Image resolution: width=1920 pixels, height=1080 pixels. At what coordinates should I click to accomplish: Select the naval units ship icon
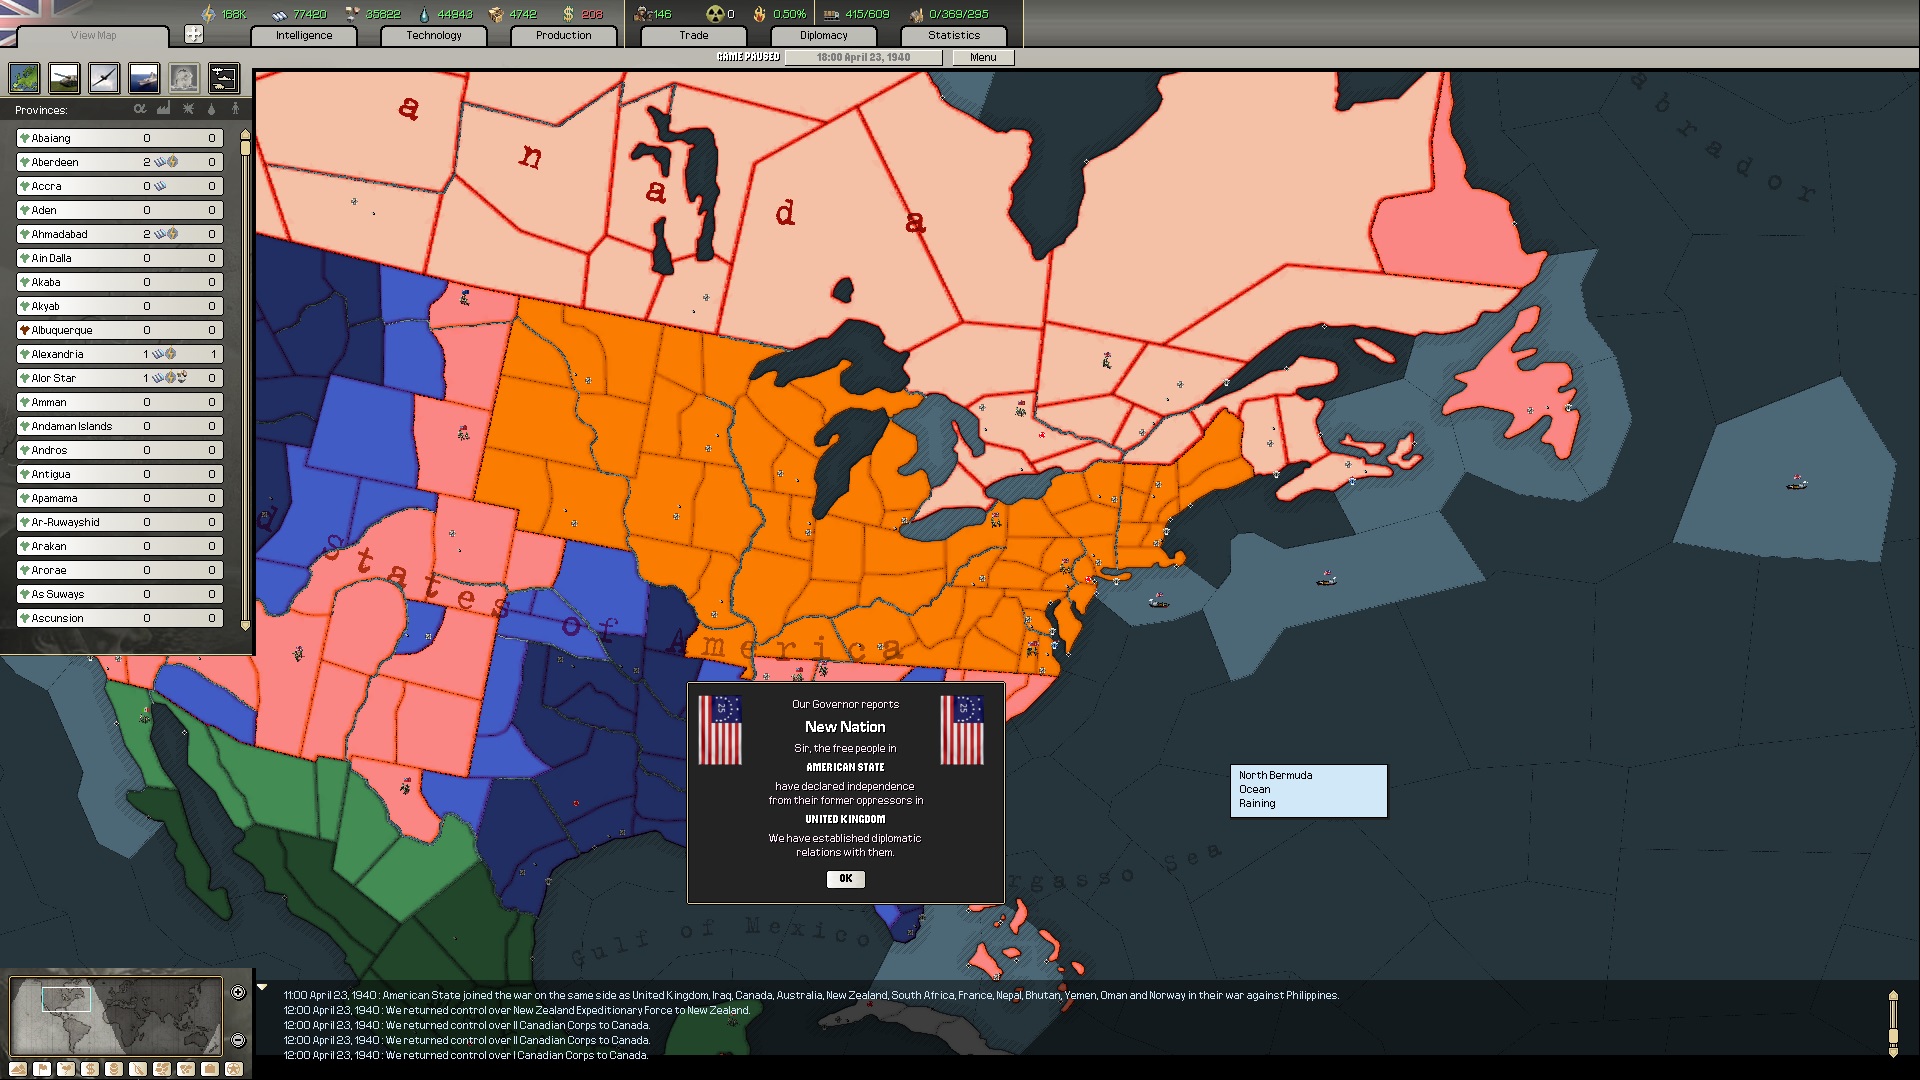pos(144,78)
